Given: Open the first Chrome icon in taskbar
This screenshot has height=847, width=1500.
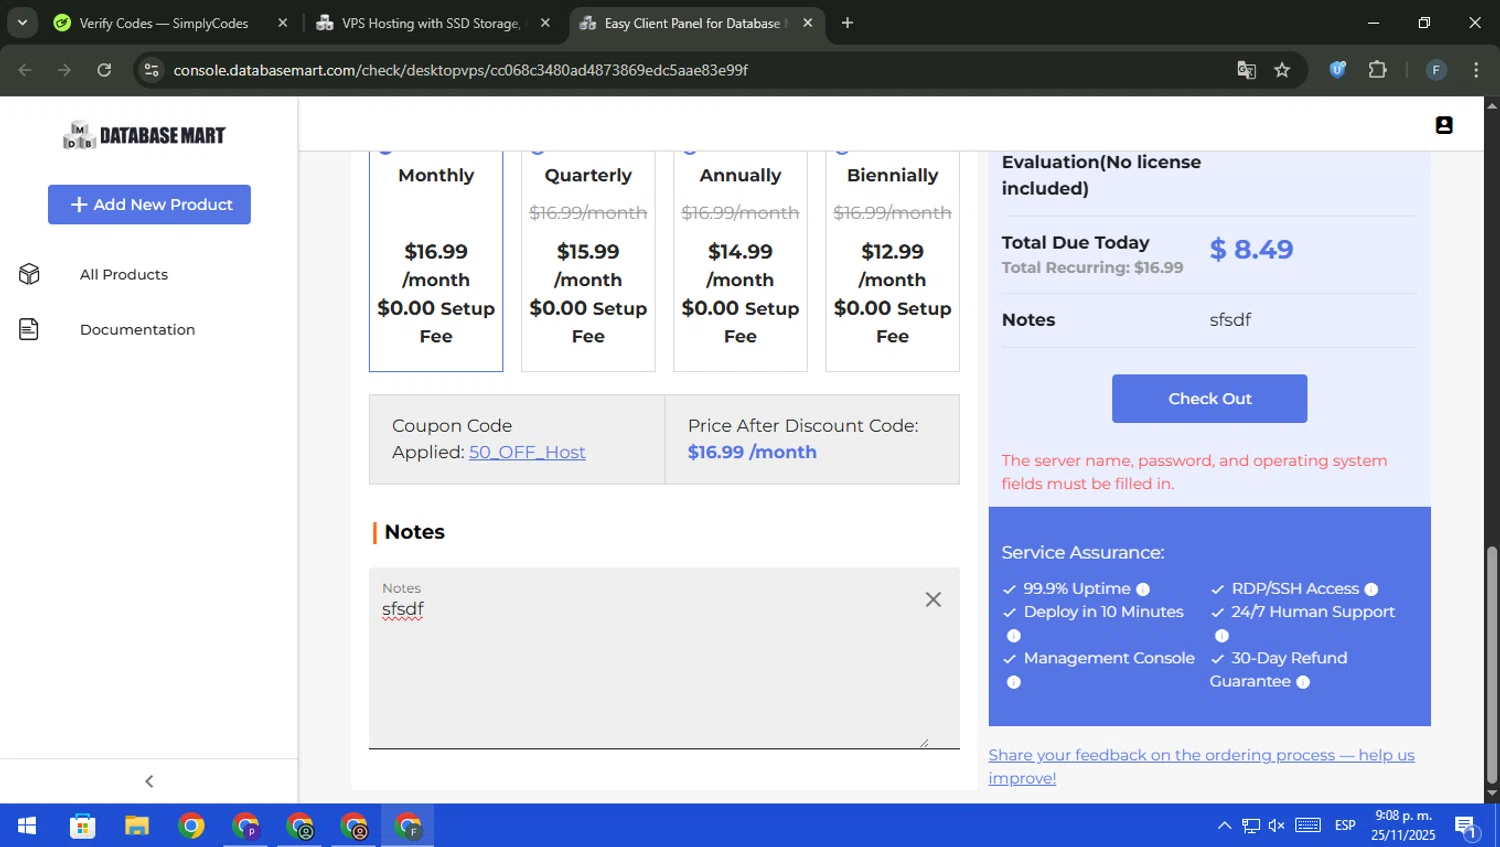Looking at the screenshot, I should (191, 826).
